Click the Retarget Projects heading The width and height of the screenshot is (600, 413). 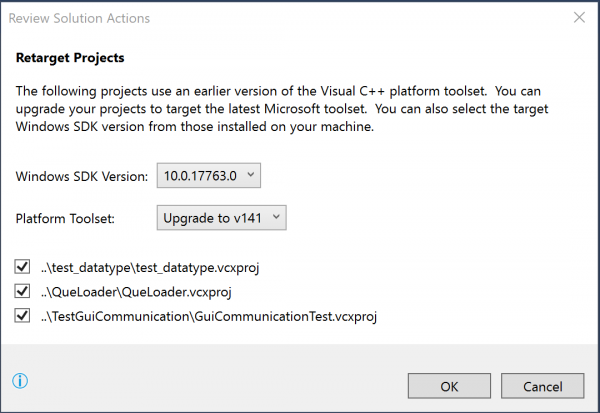(x=70, y=58)
